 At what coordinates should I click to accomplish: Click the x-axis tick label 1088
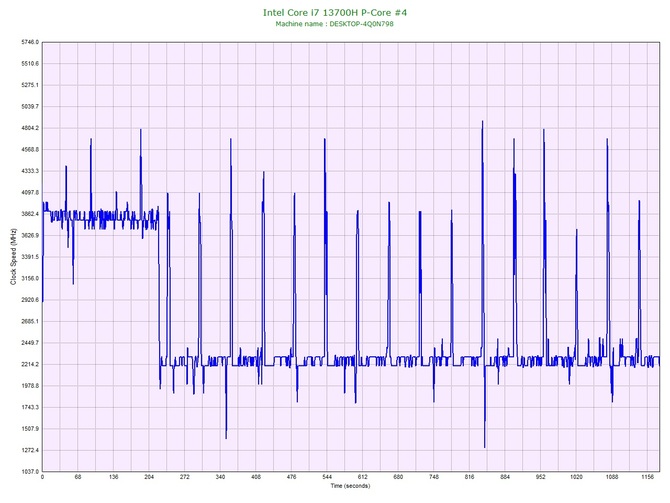[x=612, y=477]
